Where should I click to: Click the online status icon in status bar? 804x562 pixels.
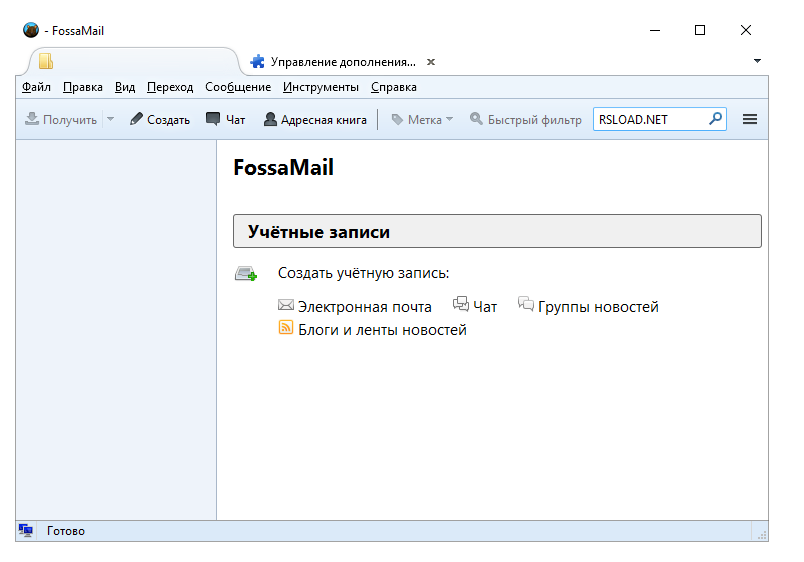coord(26,531)
